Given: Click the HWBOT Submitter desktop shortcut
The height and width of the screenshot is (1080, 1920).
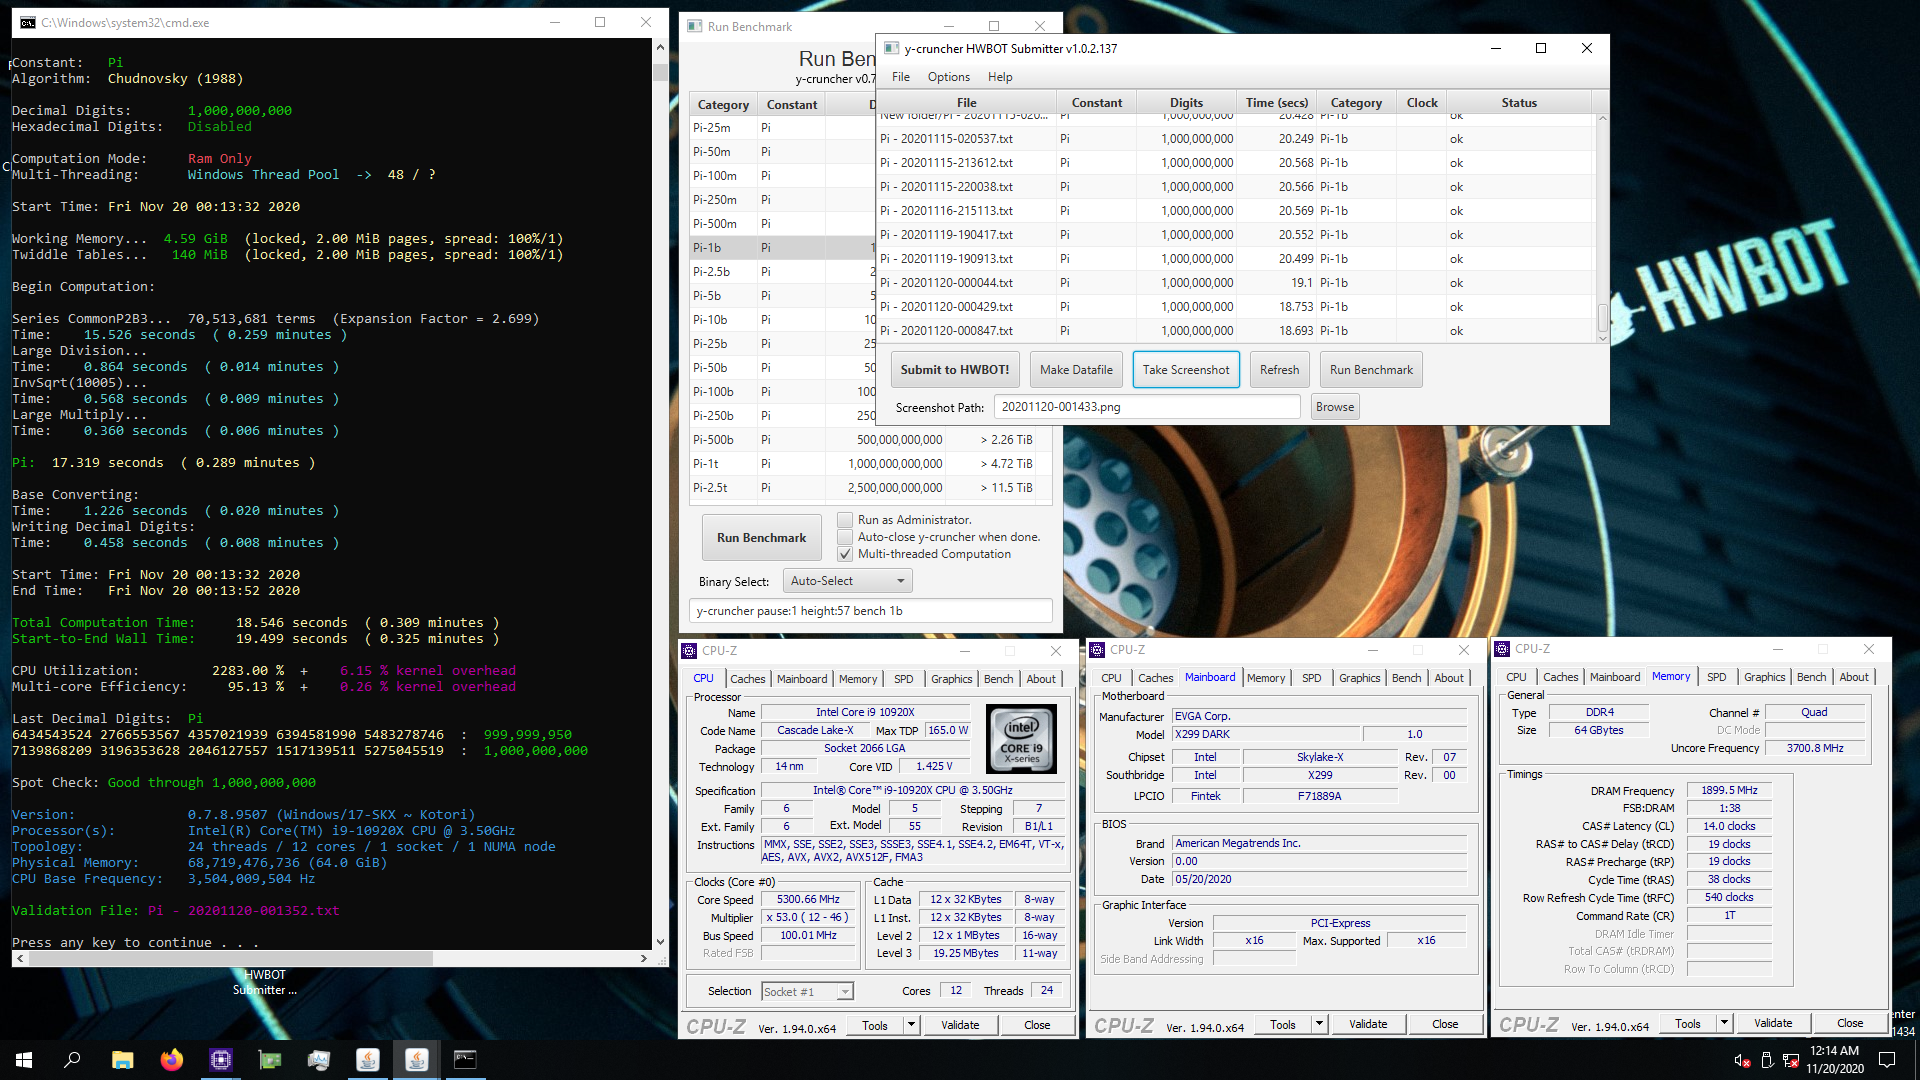Looking at the screenshot, I should coord(265,981).
